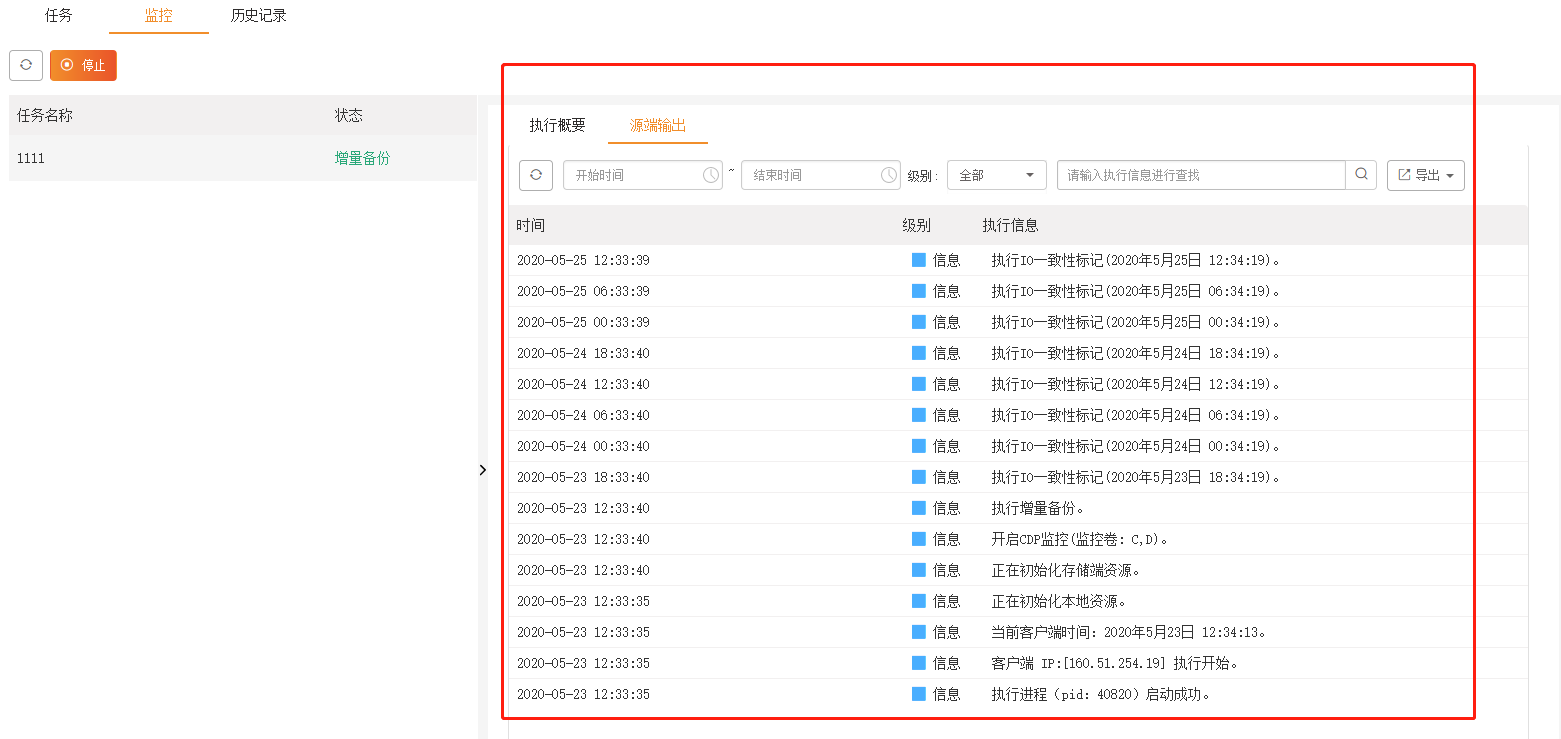Click timestamp 2020-05-25 12:33:39
Screen dimensions: 1561x739
coord(583,260)
